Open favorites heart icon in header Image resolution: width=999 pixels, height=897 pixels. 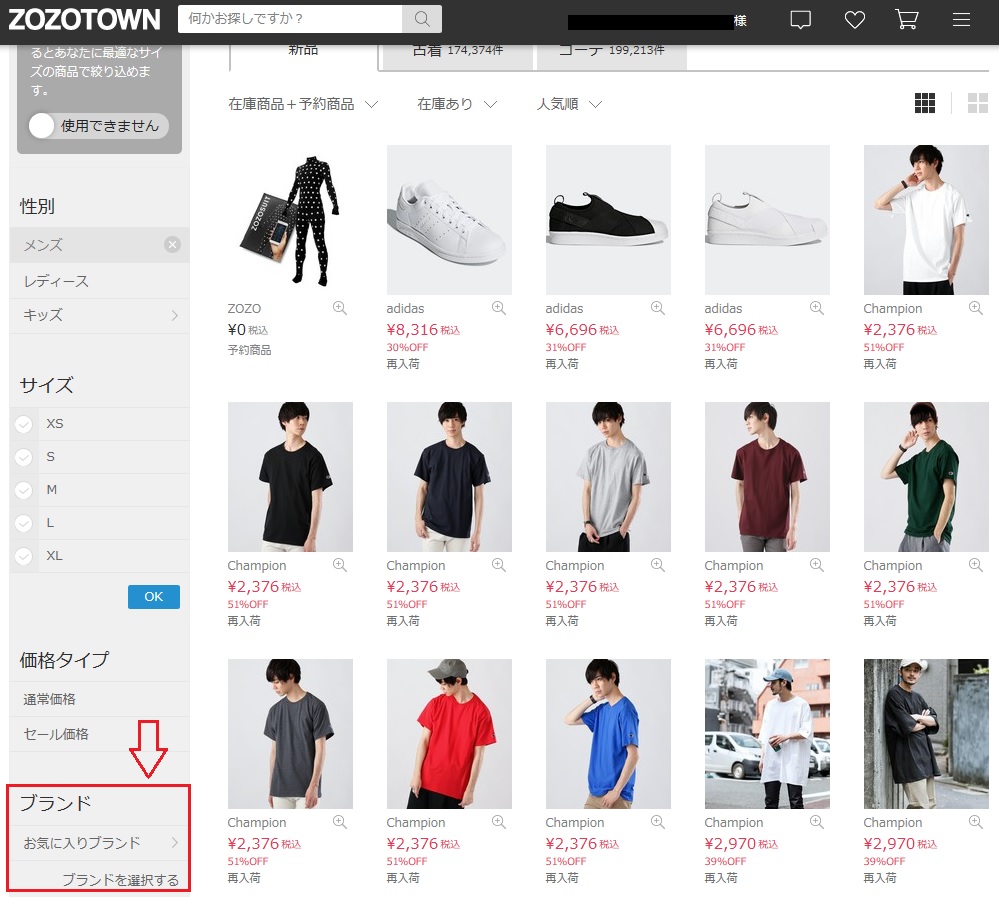coord(854,20)
